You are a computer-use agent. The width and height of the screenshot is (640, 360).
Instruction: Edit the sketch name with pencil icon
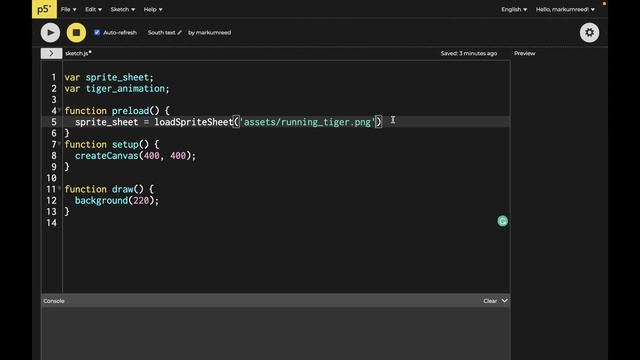point(180,33)
